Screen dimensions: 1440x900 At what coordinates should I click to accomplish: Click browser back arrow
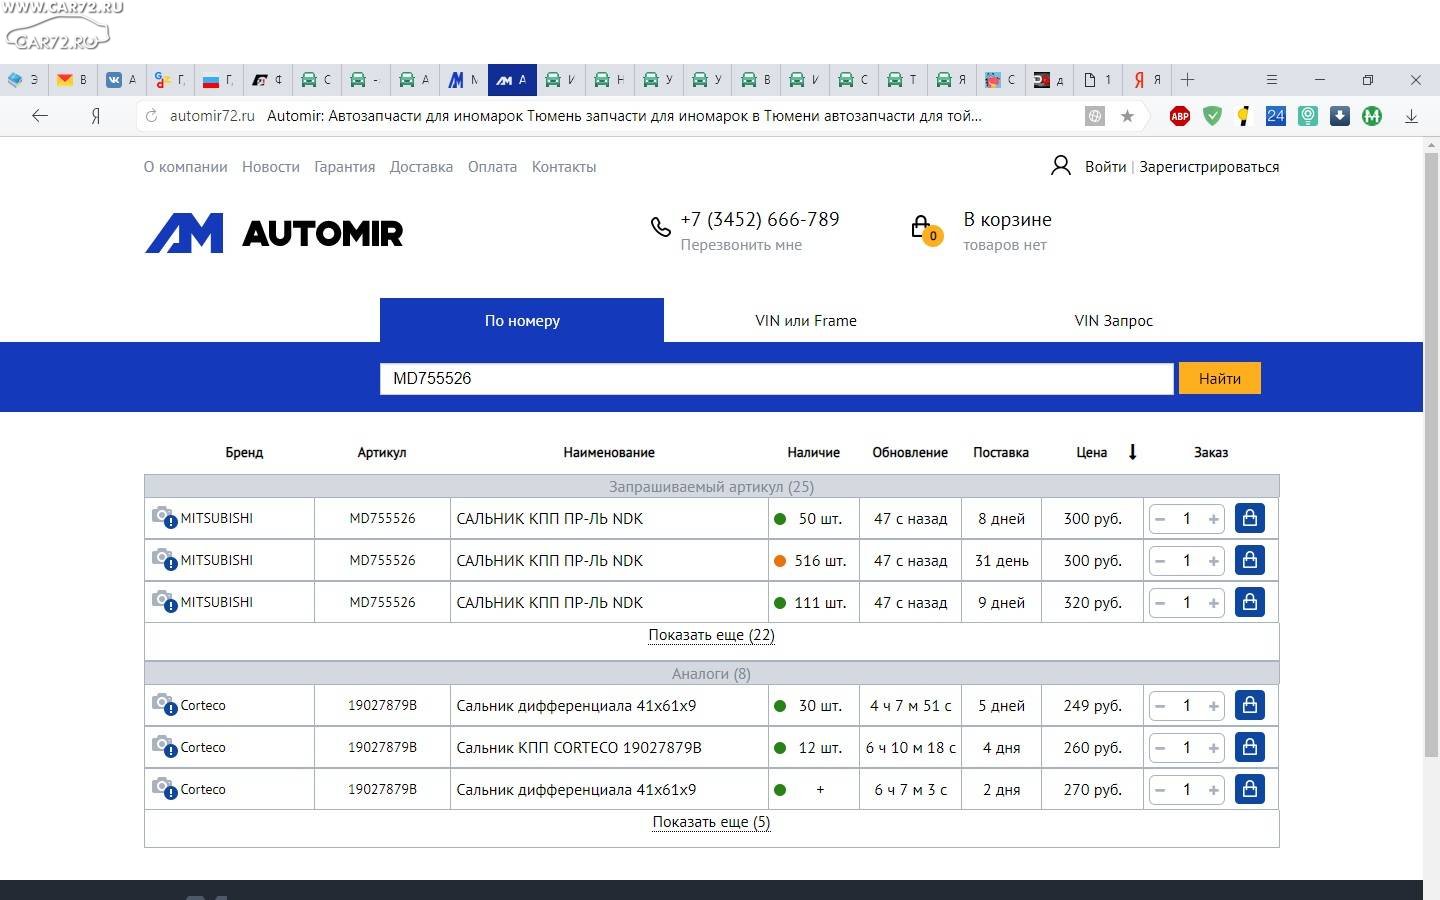point(40,116)
